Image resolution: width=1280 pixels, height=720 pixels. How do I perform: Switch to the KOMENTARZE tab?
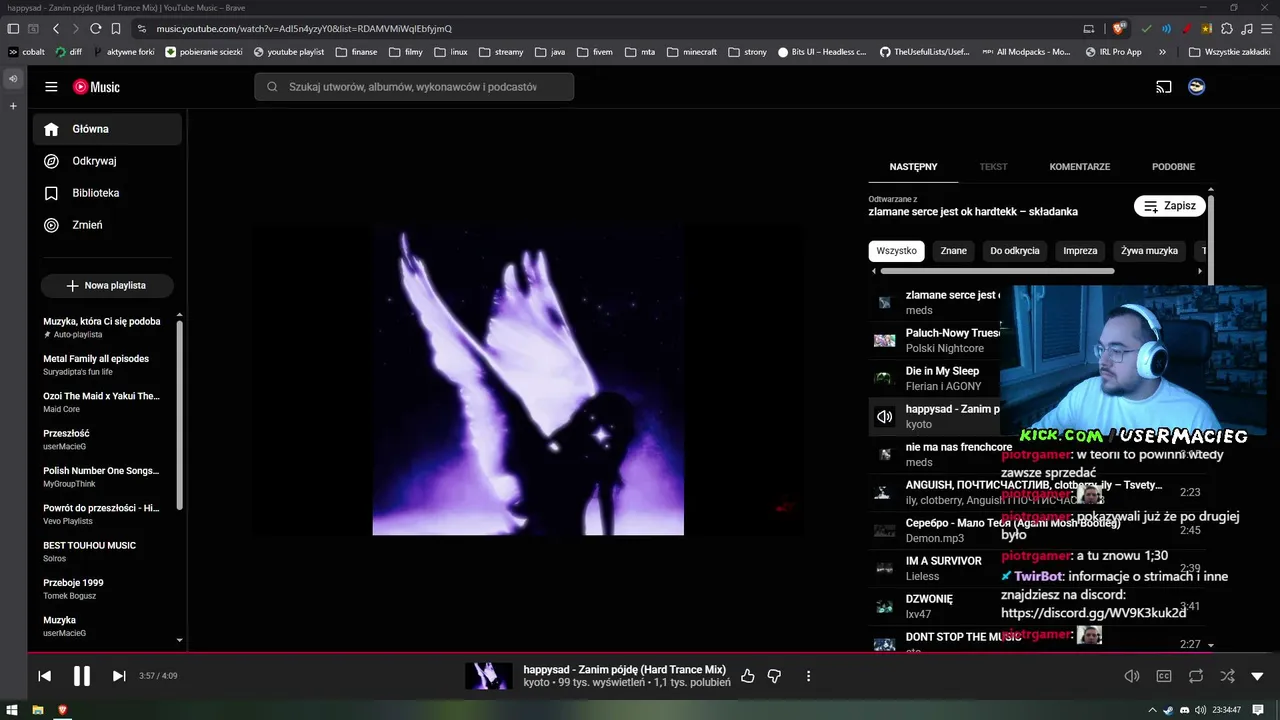1080,167
